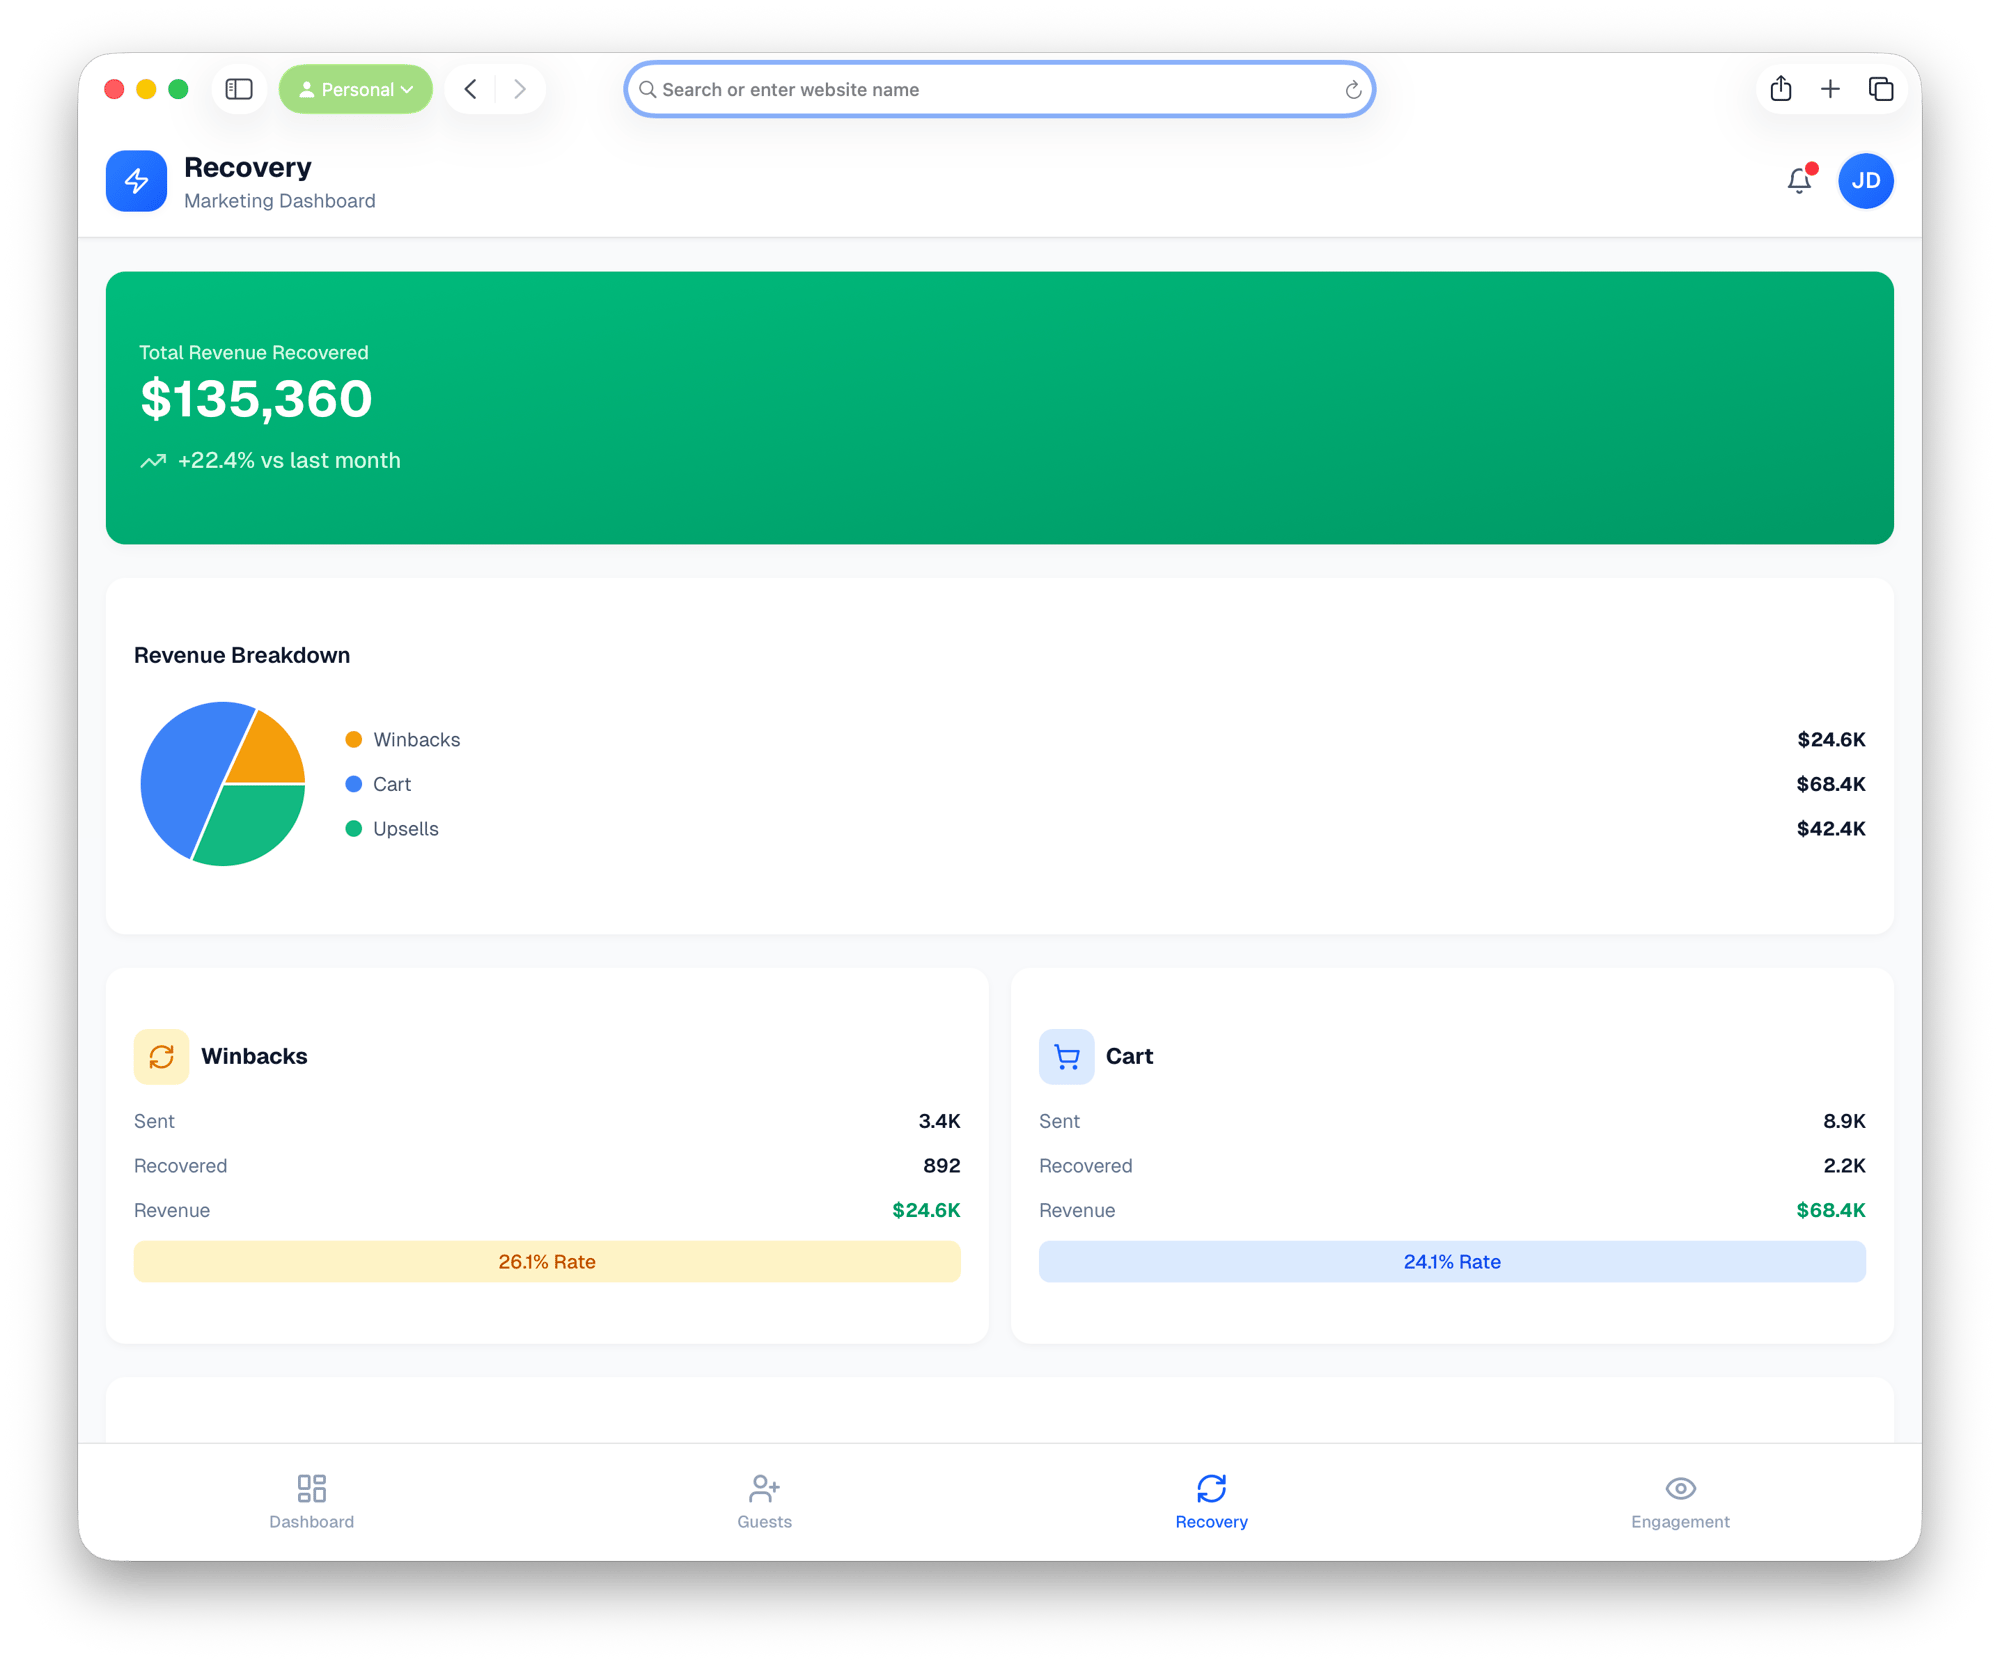Click the lightning bolt app logo
2000x1664 pixels.
137,181
